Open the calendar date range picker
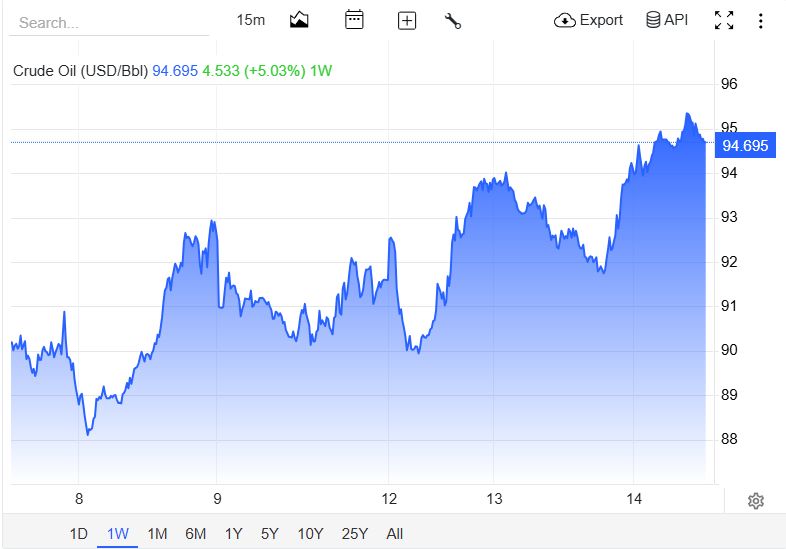 (354, 20)
